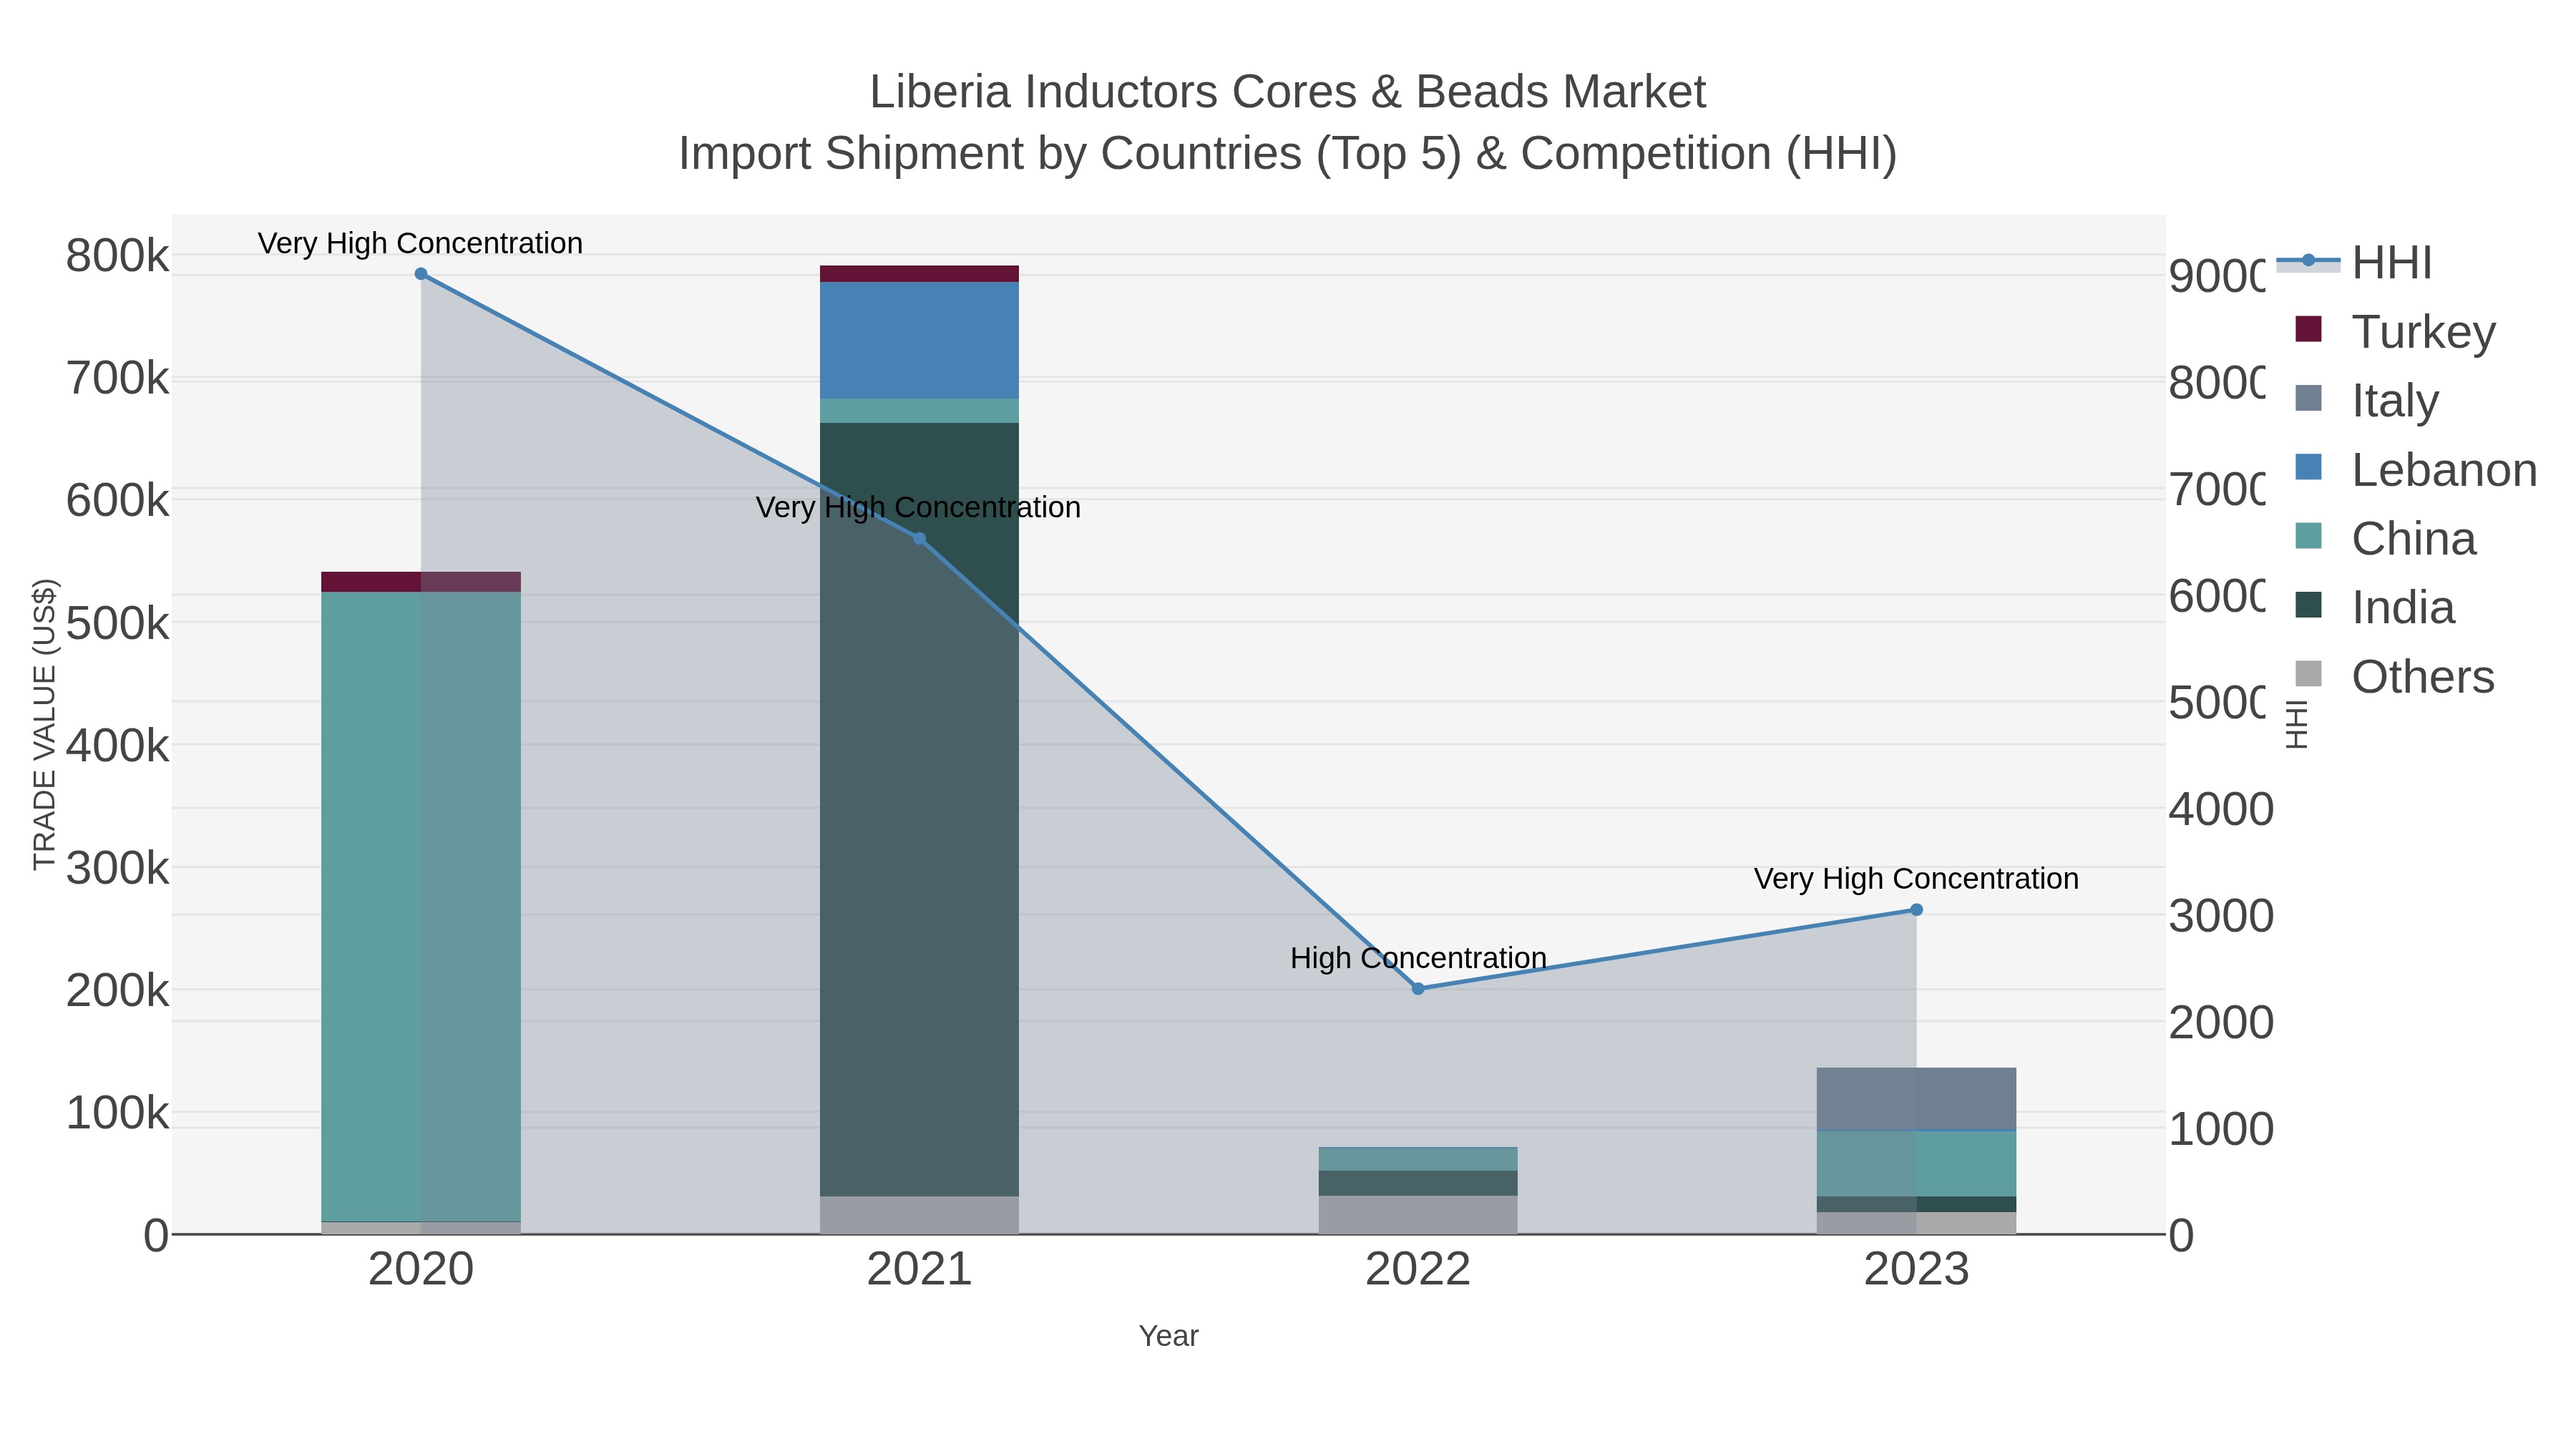
Task: Click the 2022 x-axis label
Action: [1418, 1270]
